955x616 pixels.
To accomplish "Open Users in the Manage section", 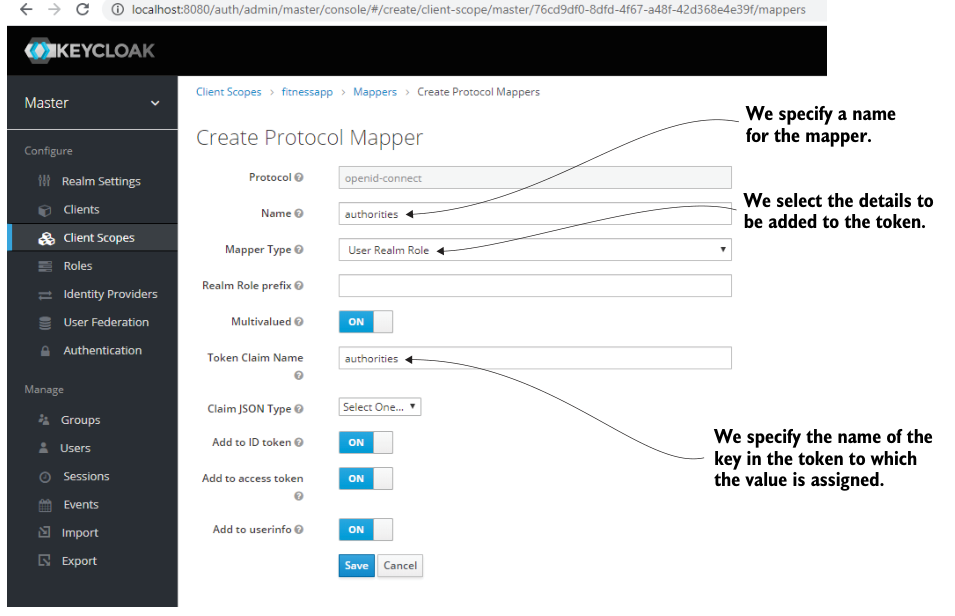I will 75,448.
